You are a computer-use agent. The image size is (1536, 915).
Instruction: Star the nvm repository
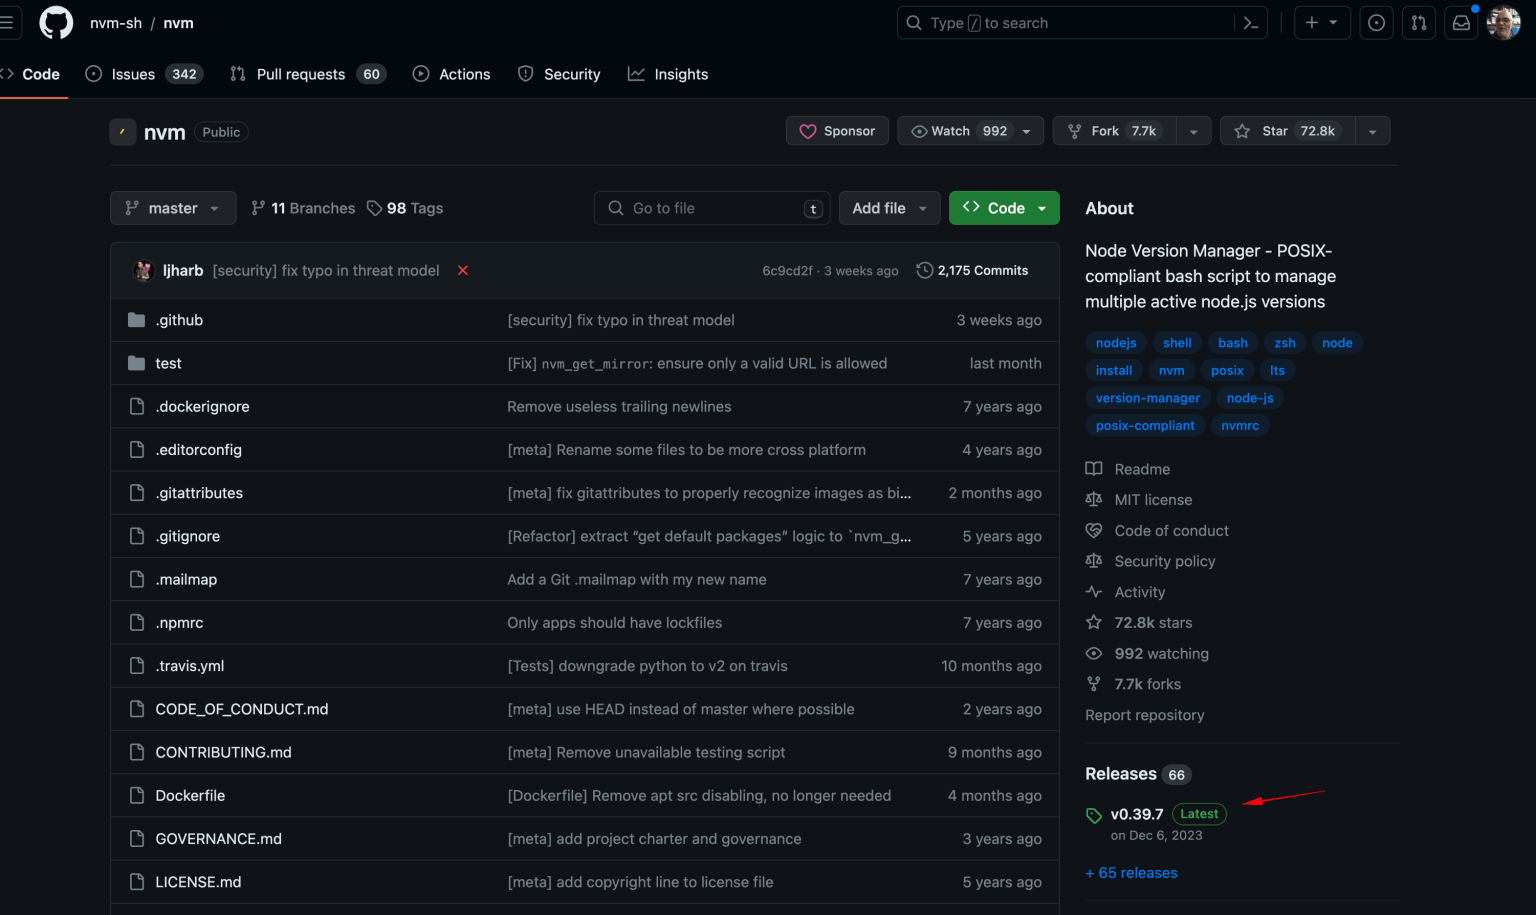point(1288,130)
